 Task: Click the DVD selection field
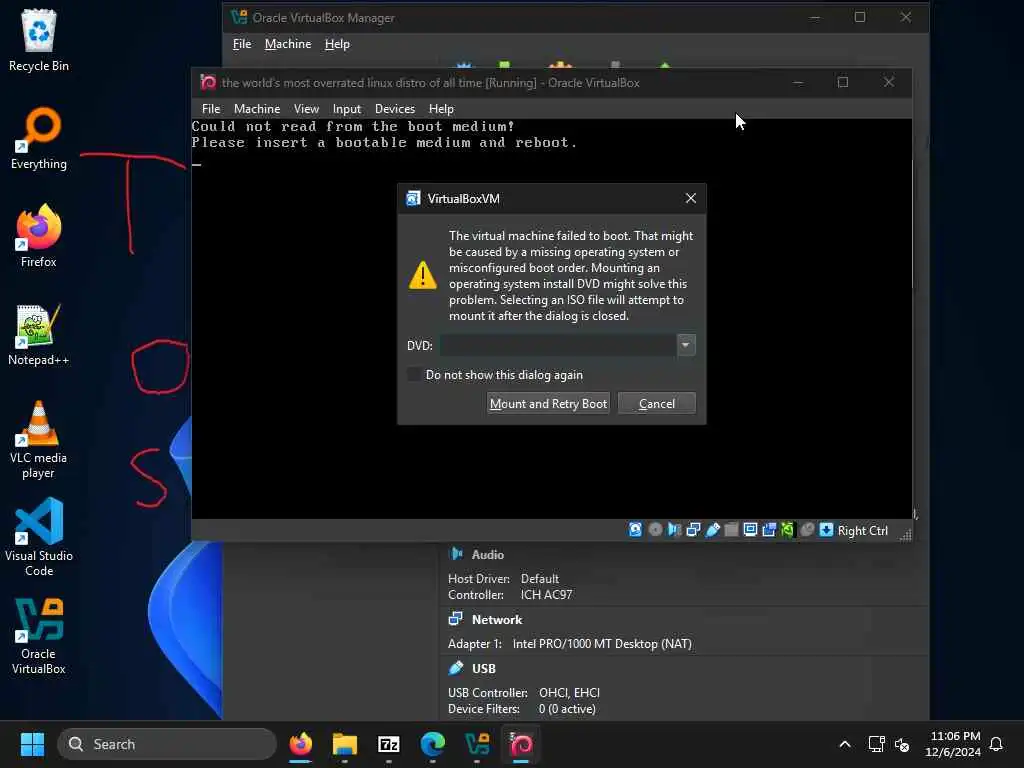pos(558,345)
